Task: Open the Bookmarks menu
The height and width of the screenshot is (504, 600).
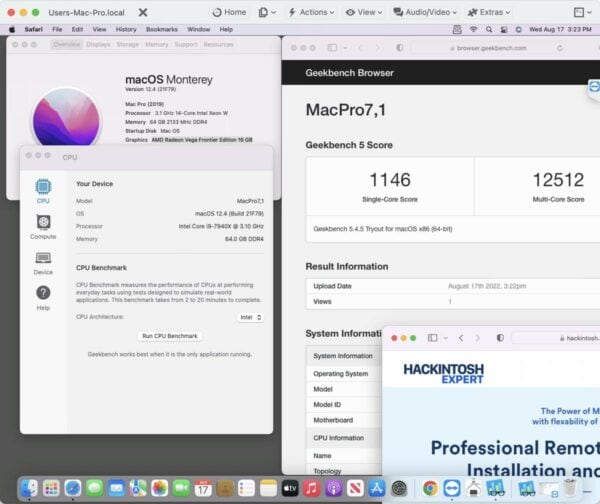Action: [x=161, y=29]
